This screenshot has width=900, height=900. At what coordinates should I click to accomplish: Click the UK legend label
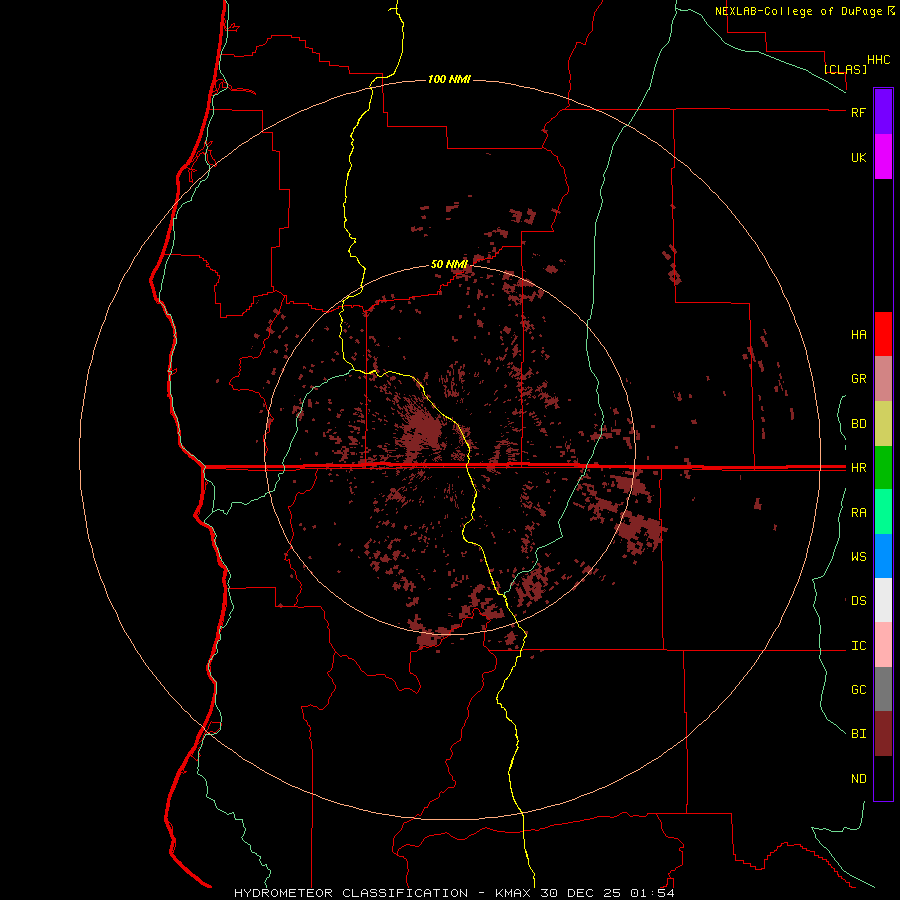[x=858, y=157]
